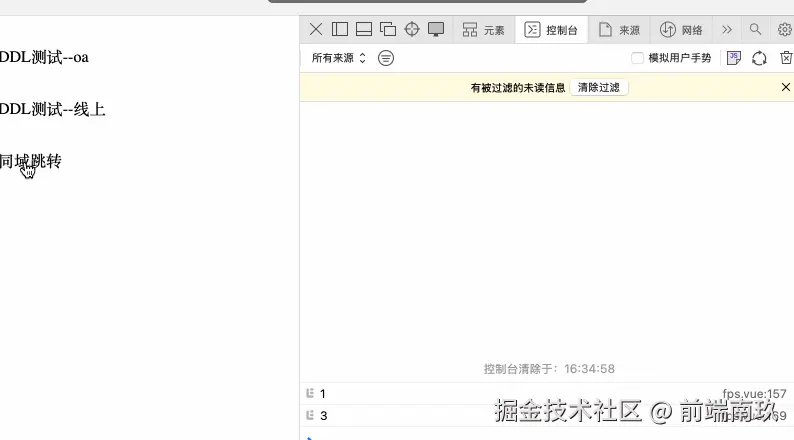Switch to the 元素 tab

[x=483, y=30]
